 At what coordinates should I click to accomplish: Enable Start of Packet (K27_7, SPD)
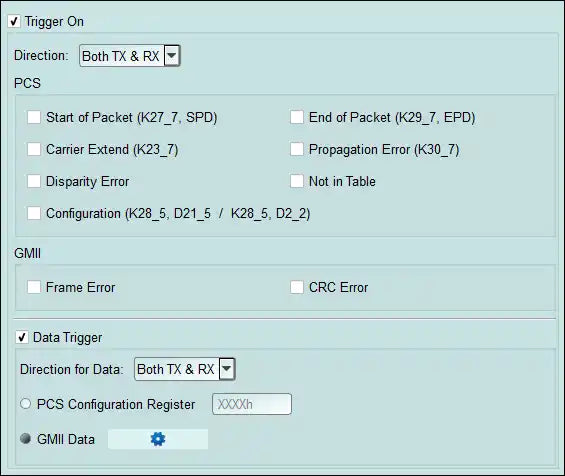coord(34,117)
